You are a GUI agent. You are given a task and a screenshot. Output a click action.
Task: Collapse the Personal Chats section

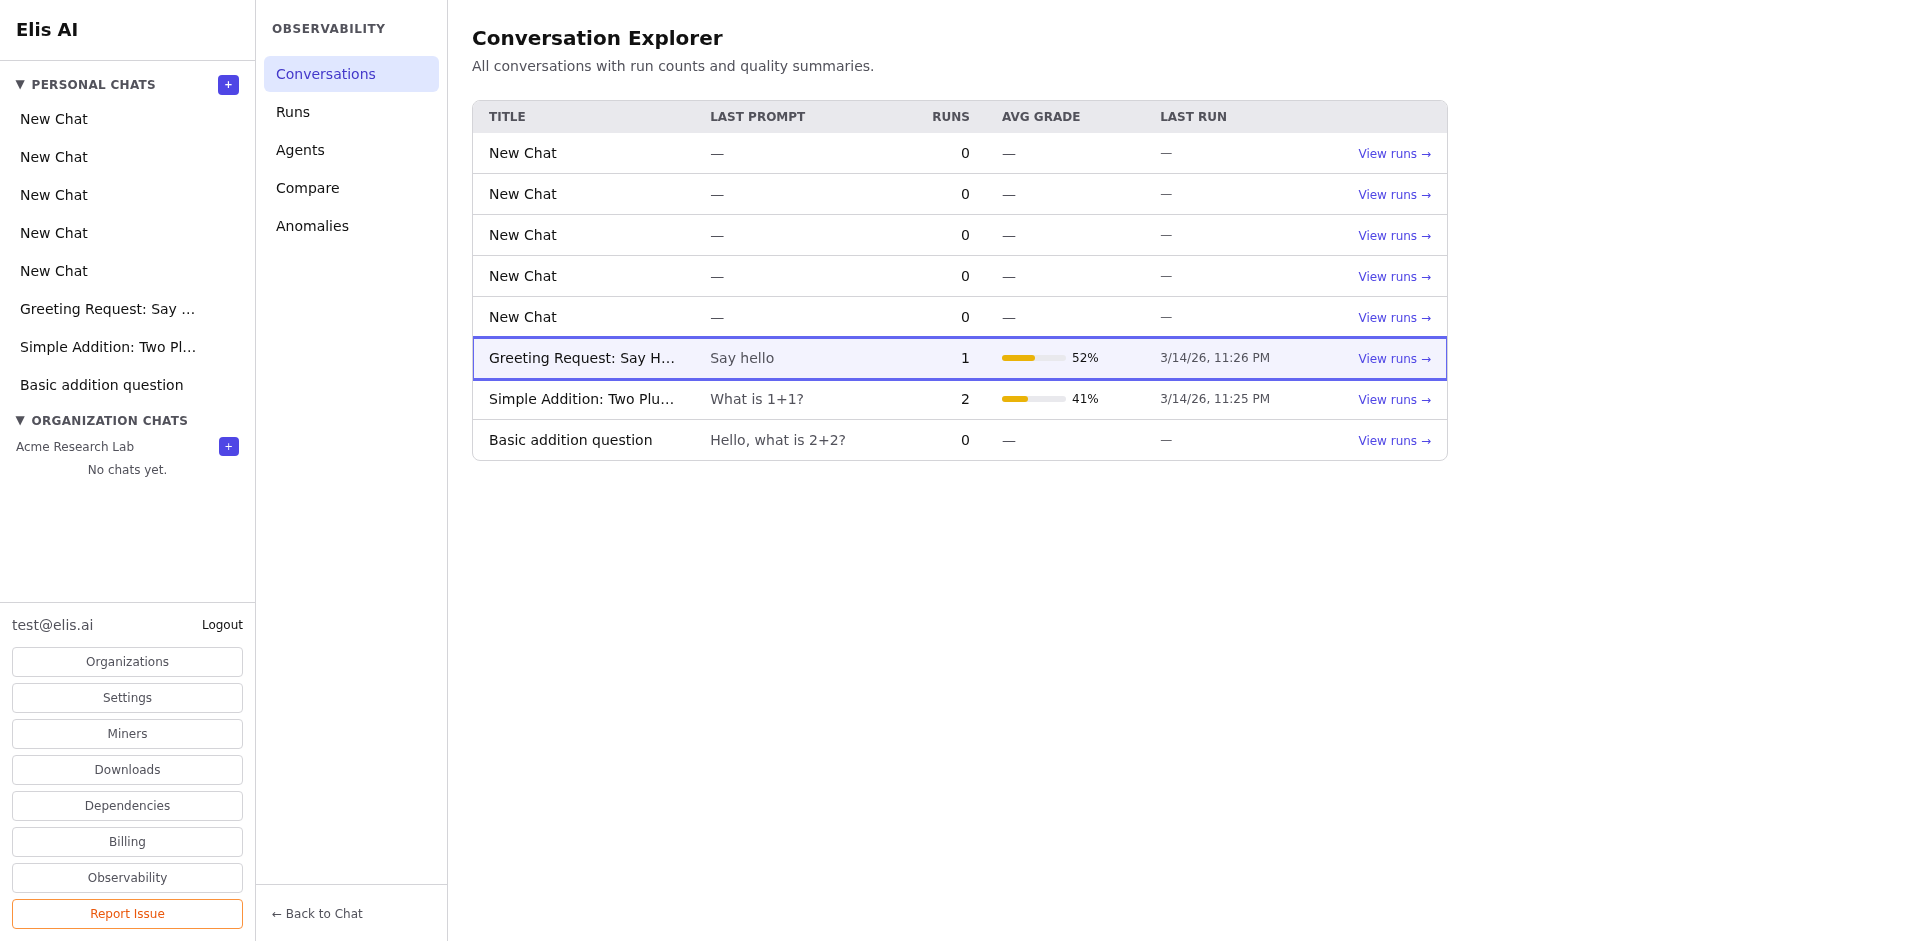[20, 85]
